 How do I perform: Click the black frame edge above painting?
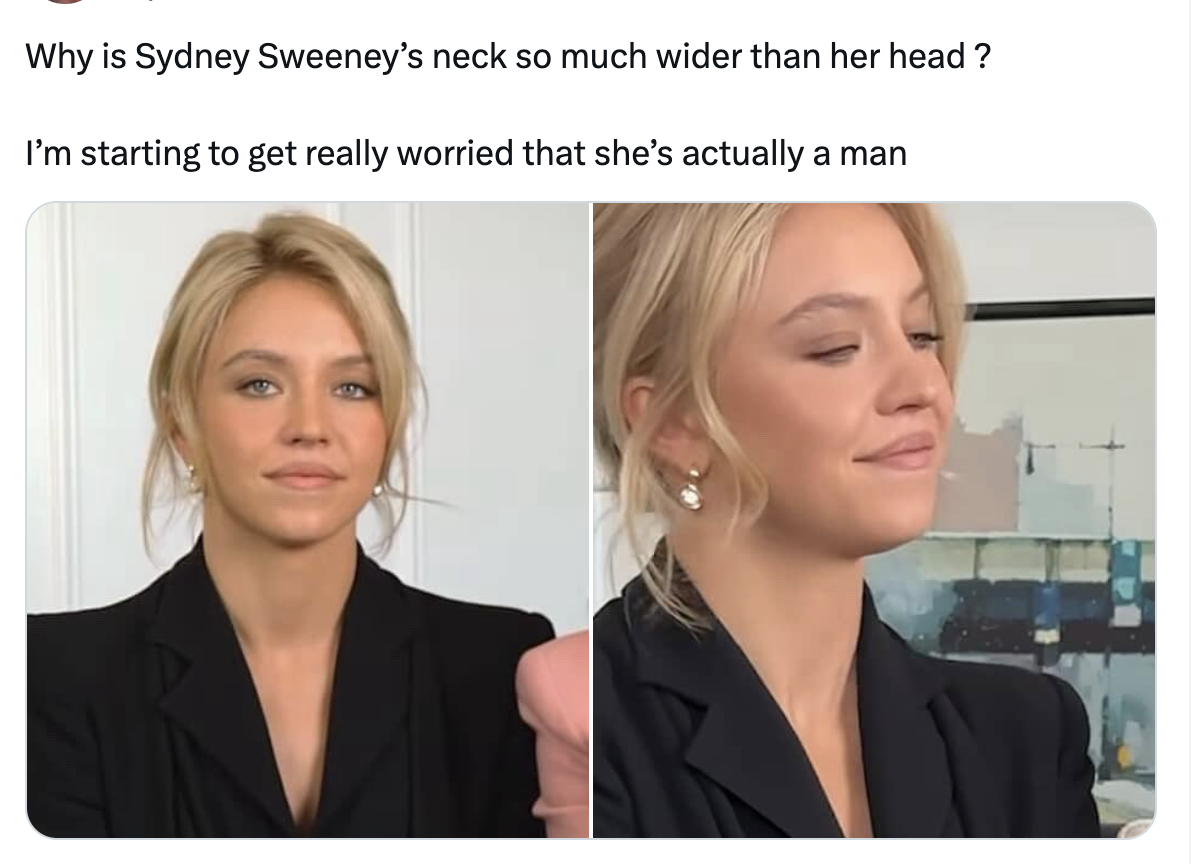pyautogui.click(x=1060, y=308)
